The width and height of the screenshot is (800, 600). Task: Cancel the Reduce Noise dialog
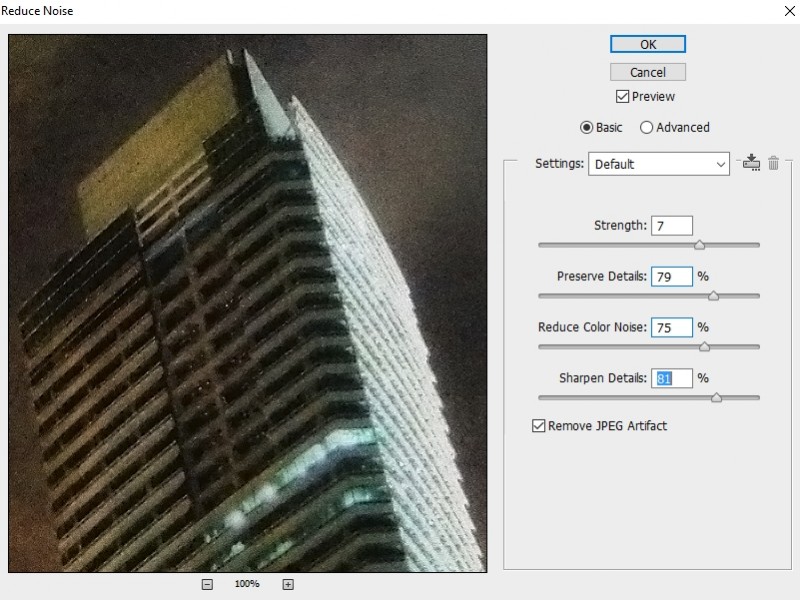pyautogui.click(x=647, y=71)
